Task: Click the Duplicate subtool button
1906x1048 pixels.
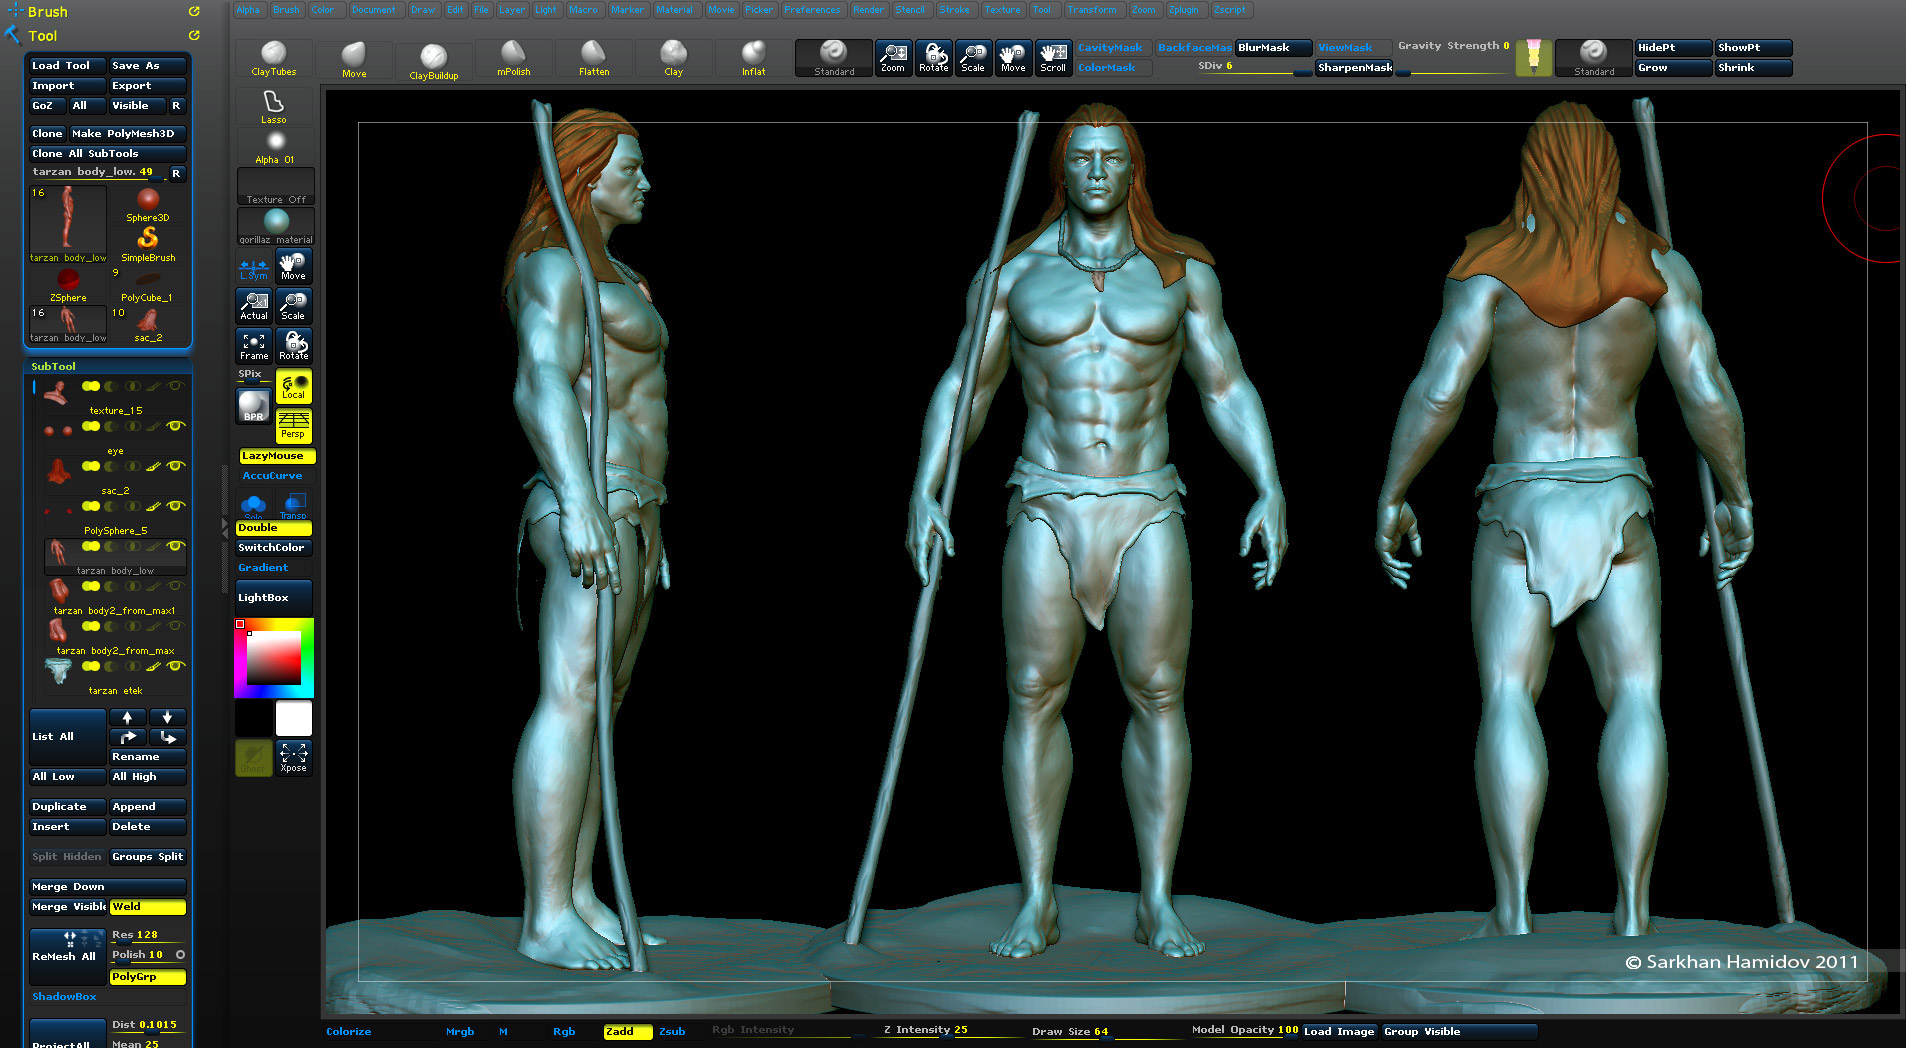Action: pos(67,807)
